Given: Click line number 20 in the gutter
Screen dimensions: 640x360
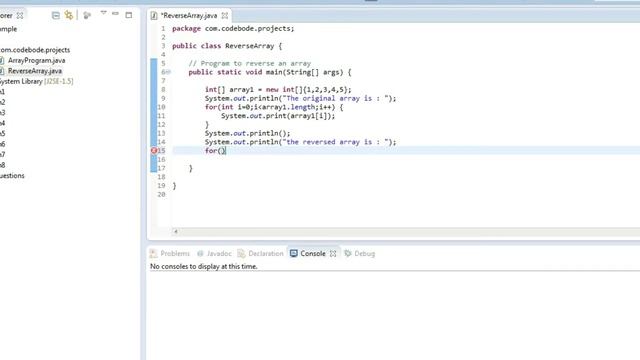Looking at the screenshot, I should [x=162, y=194].
